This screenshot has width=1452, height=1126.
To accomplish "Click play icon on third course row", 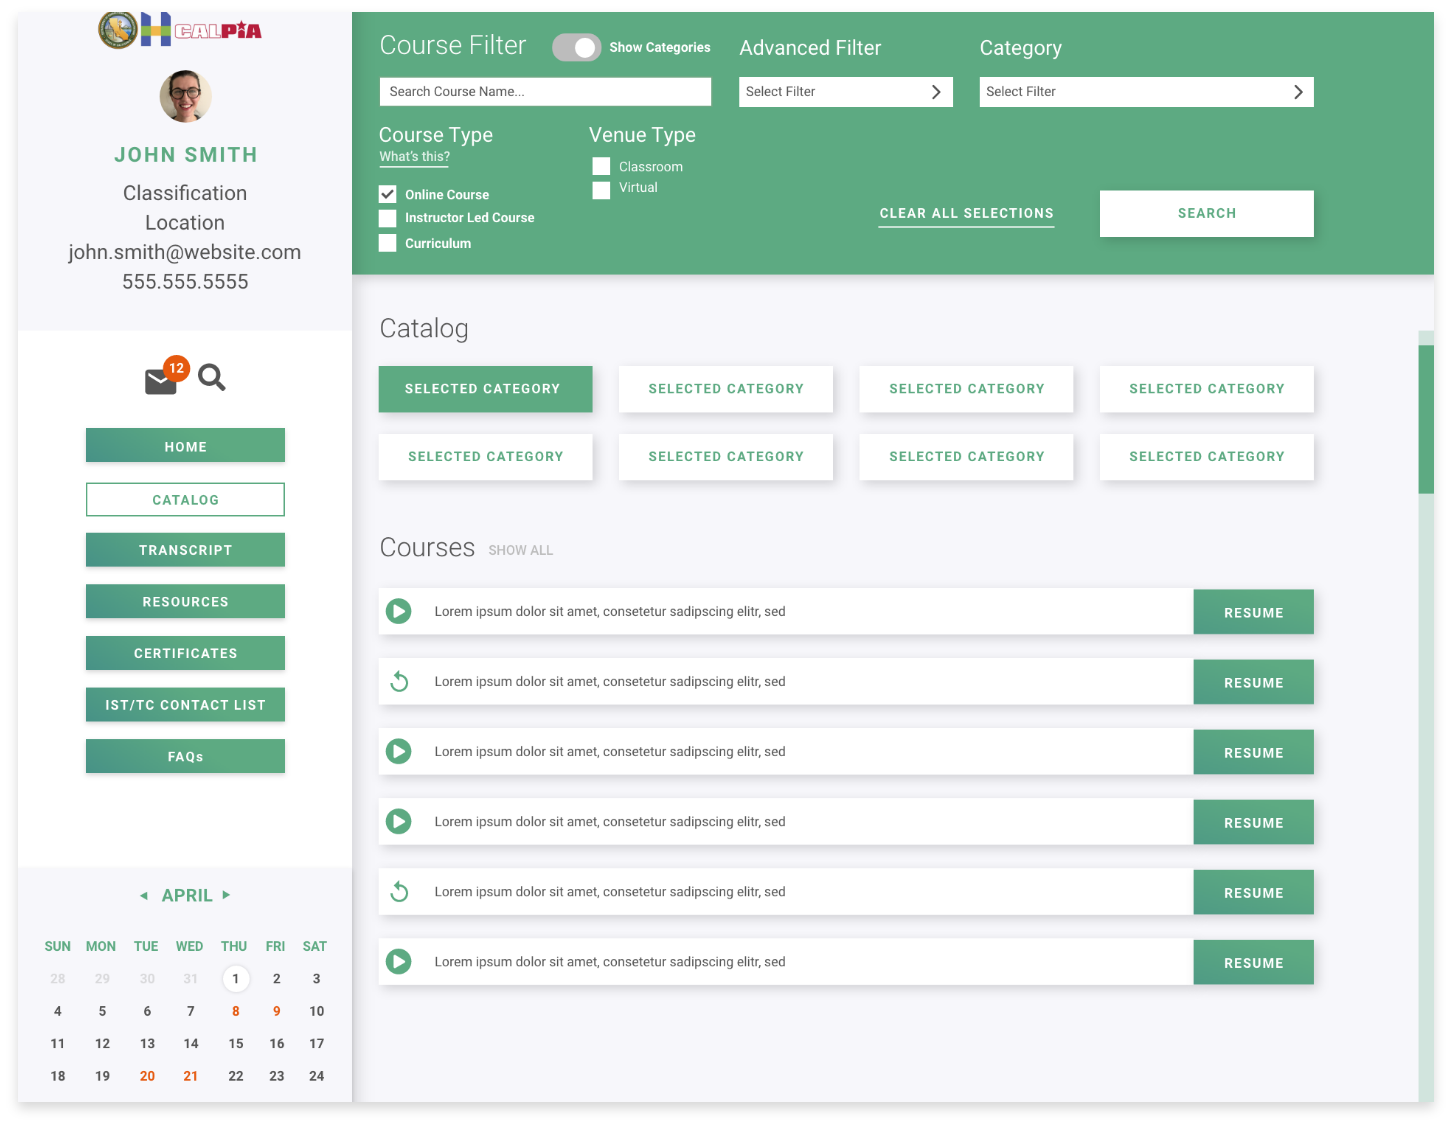I will click(399, 751).
